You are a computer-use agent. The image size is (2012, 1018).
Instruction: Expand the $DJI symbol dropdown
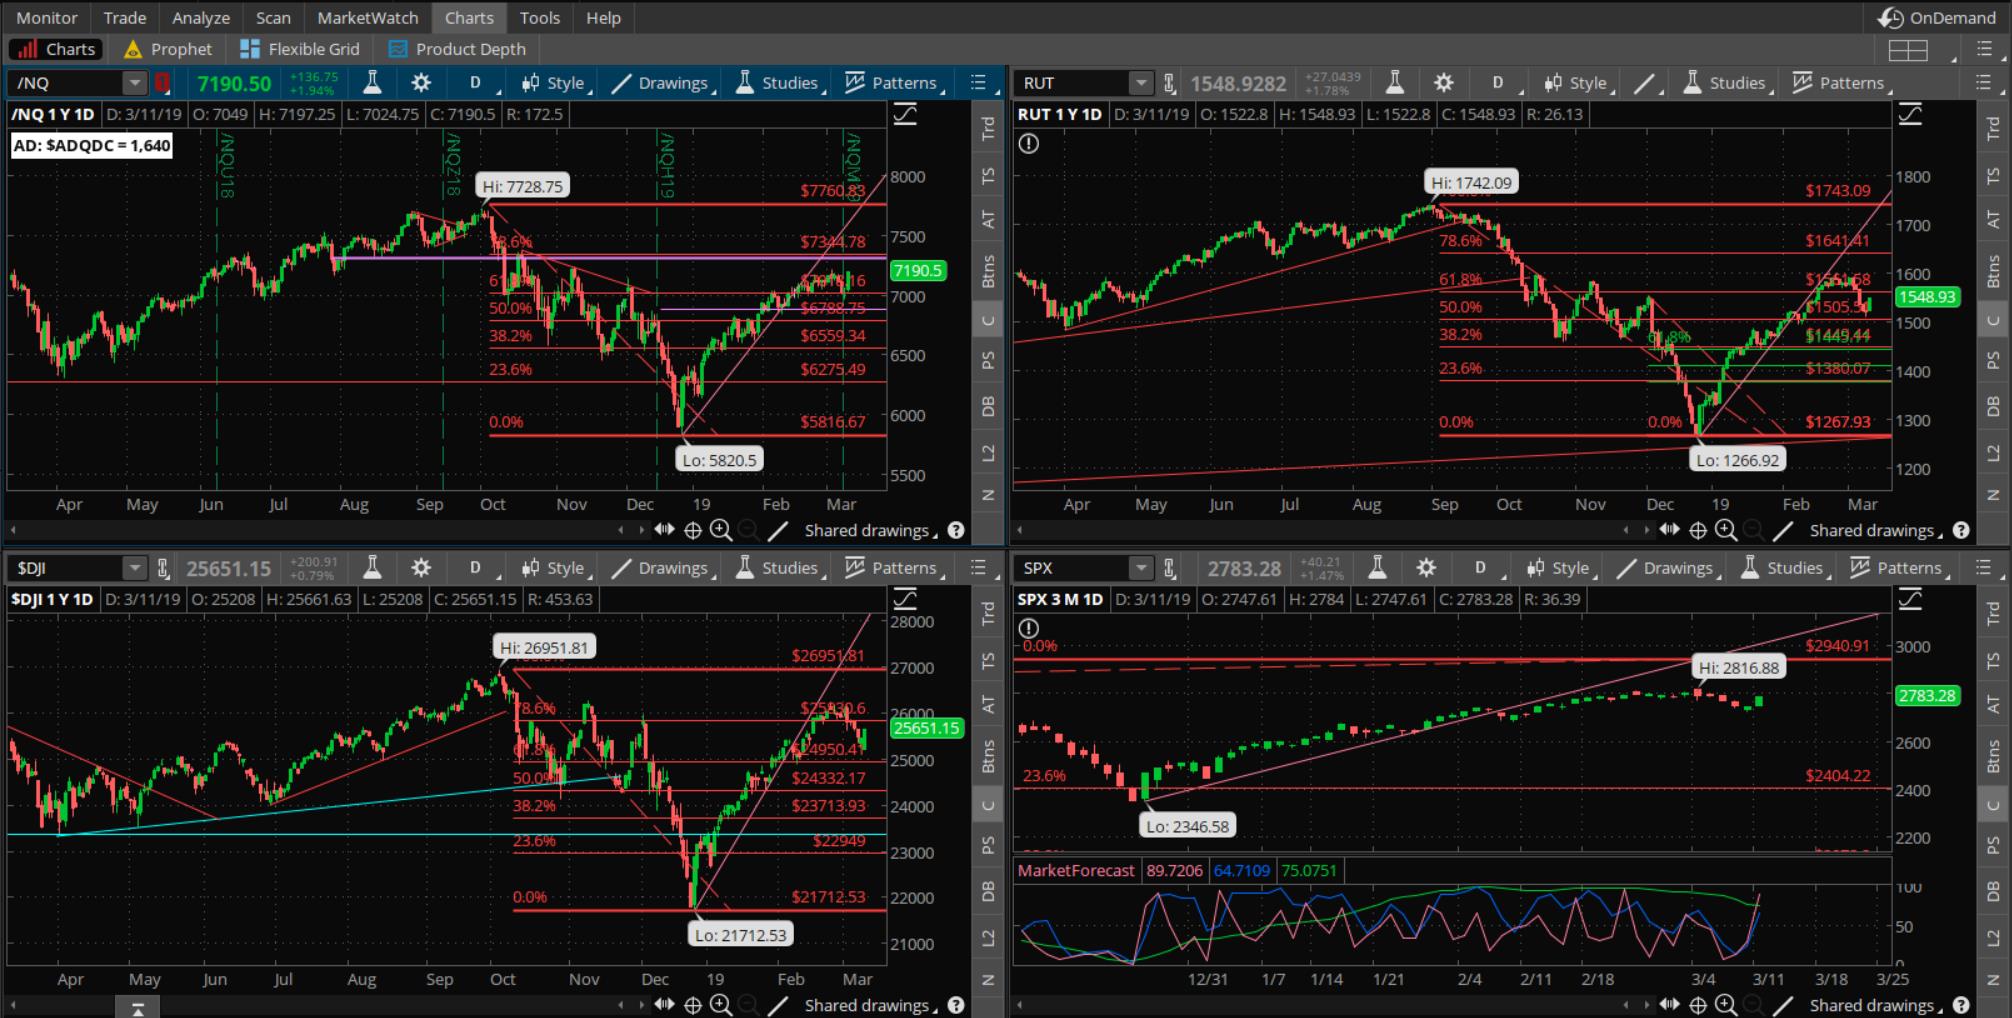click(x=134, y=568)
